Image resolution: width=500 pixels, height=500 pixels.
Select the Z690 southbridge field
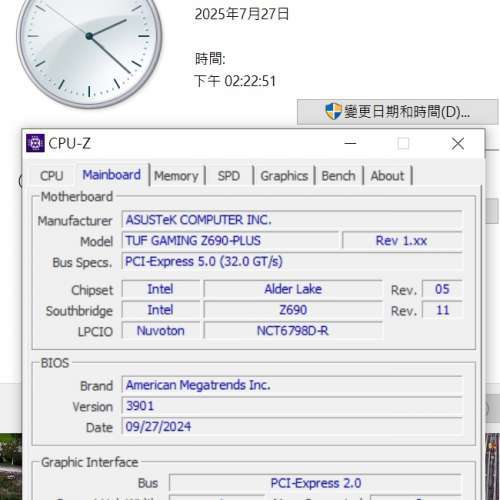293,310
